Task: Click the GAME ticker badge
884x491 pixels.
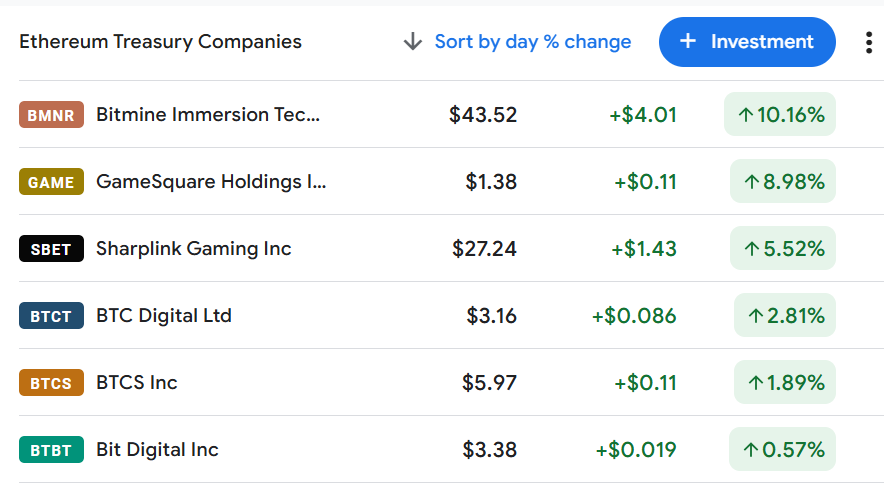Action: click(x=51, y=182)
